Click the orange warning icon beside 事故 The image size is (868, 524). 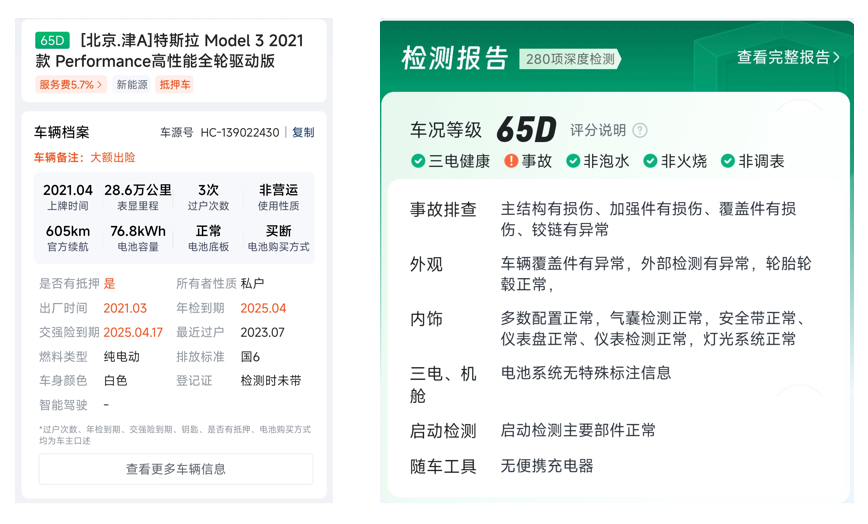pos(511,161)
